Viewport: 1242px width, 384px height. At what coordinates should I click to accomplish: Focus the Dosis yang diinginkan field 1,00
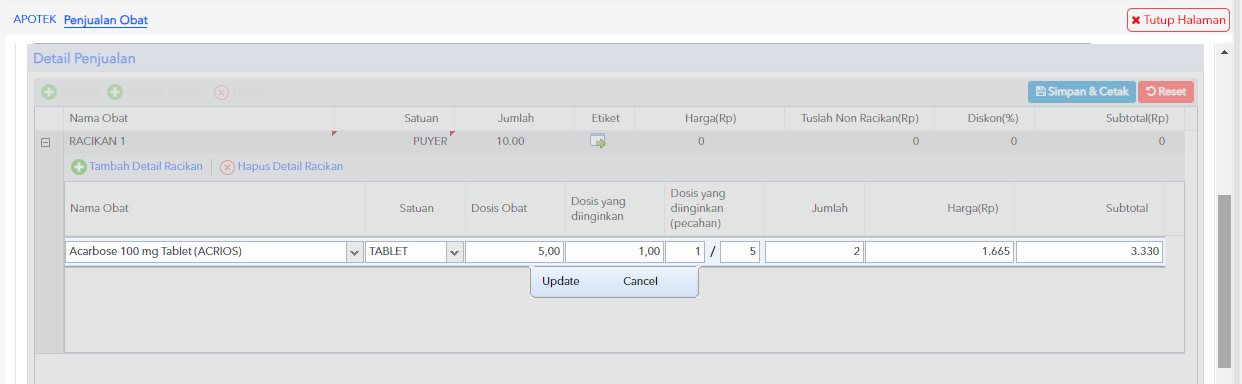point(614,252)
